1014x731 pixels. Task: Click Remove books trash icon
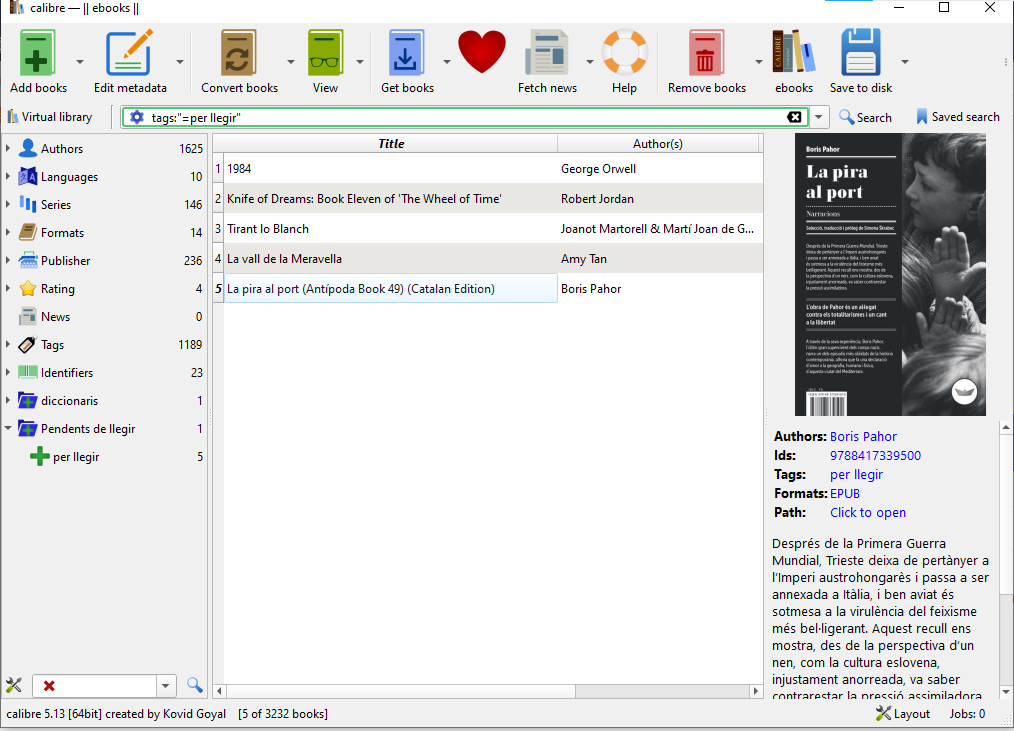[x=706, y=52]
